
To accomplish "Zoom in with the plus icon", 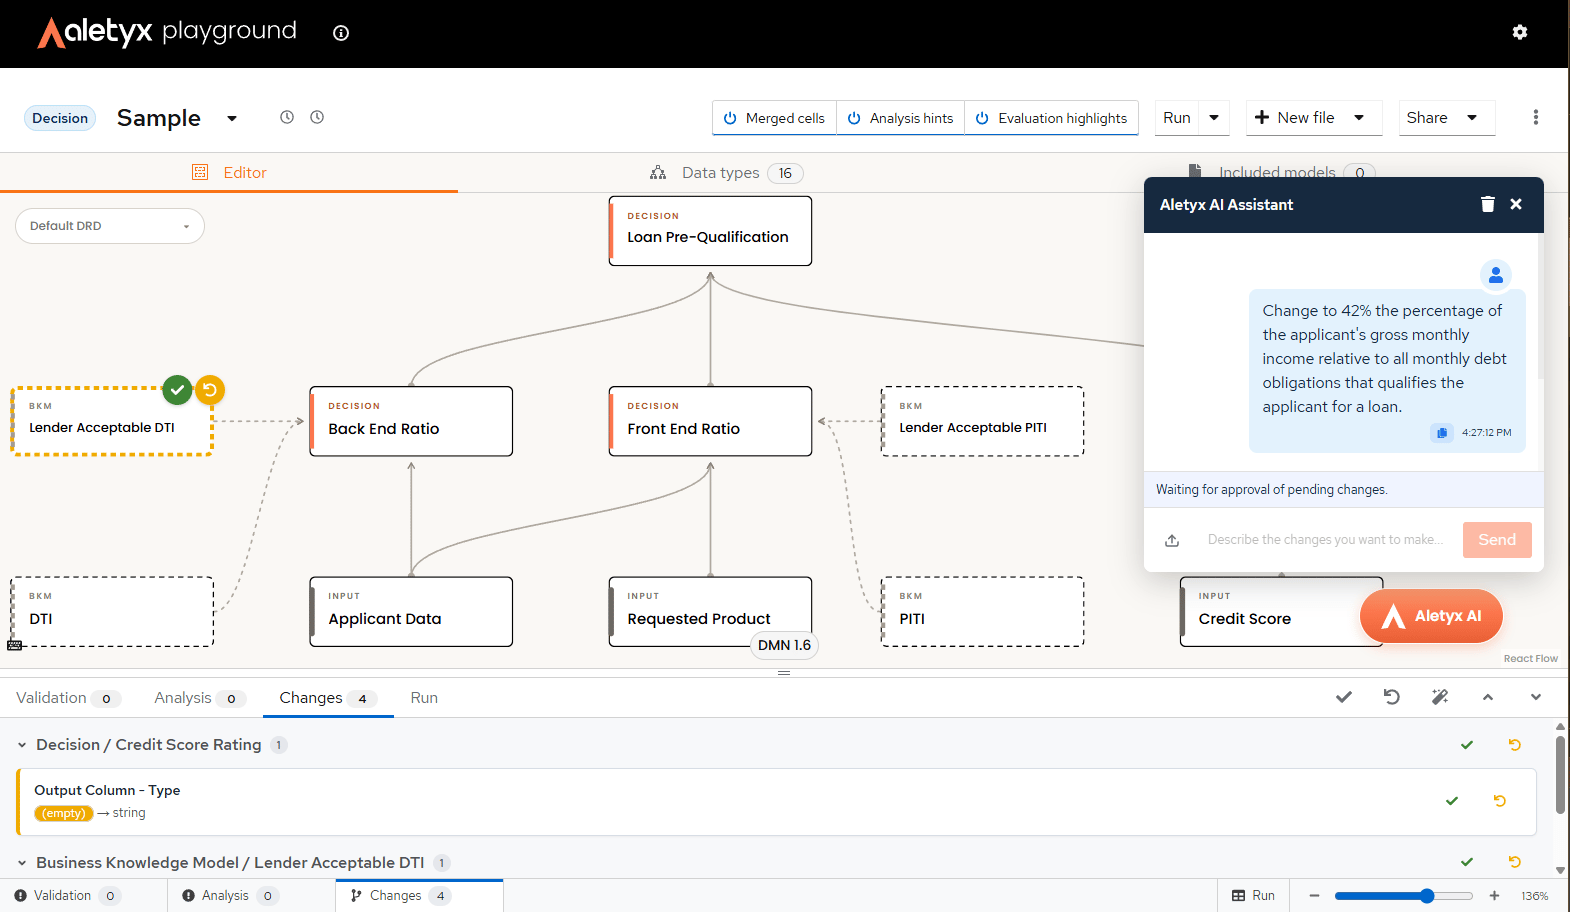I will tap(1494, 896).
